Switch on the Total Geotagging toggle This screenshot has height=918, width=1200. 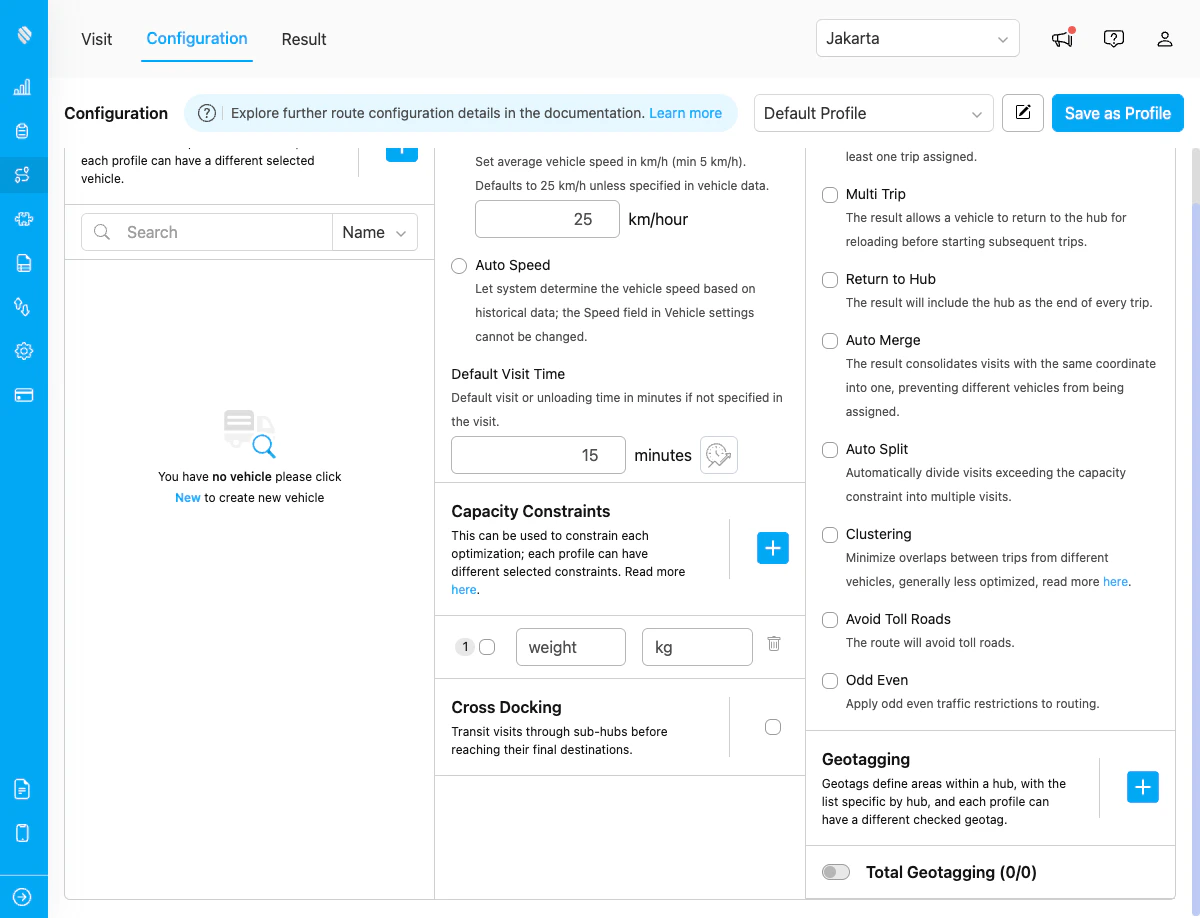(836, 872)
